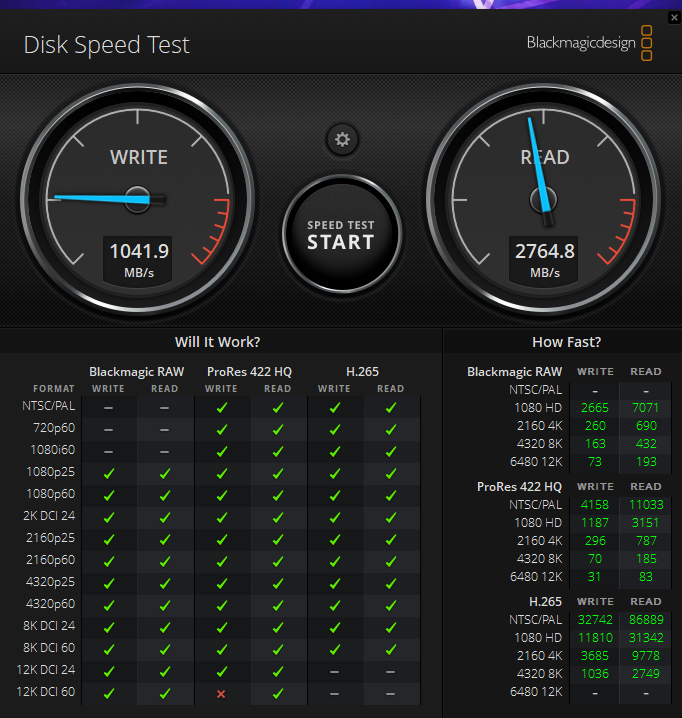Click the 4320p25 format row label
The image size is (682, 718).
click(x=51, y=582)
